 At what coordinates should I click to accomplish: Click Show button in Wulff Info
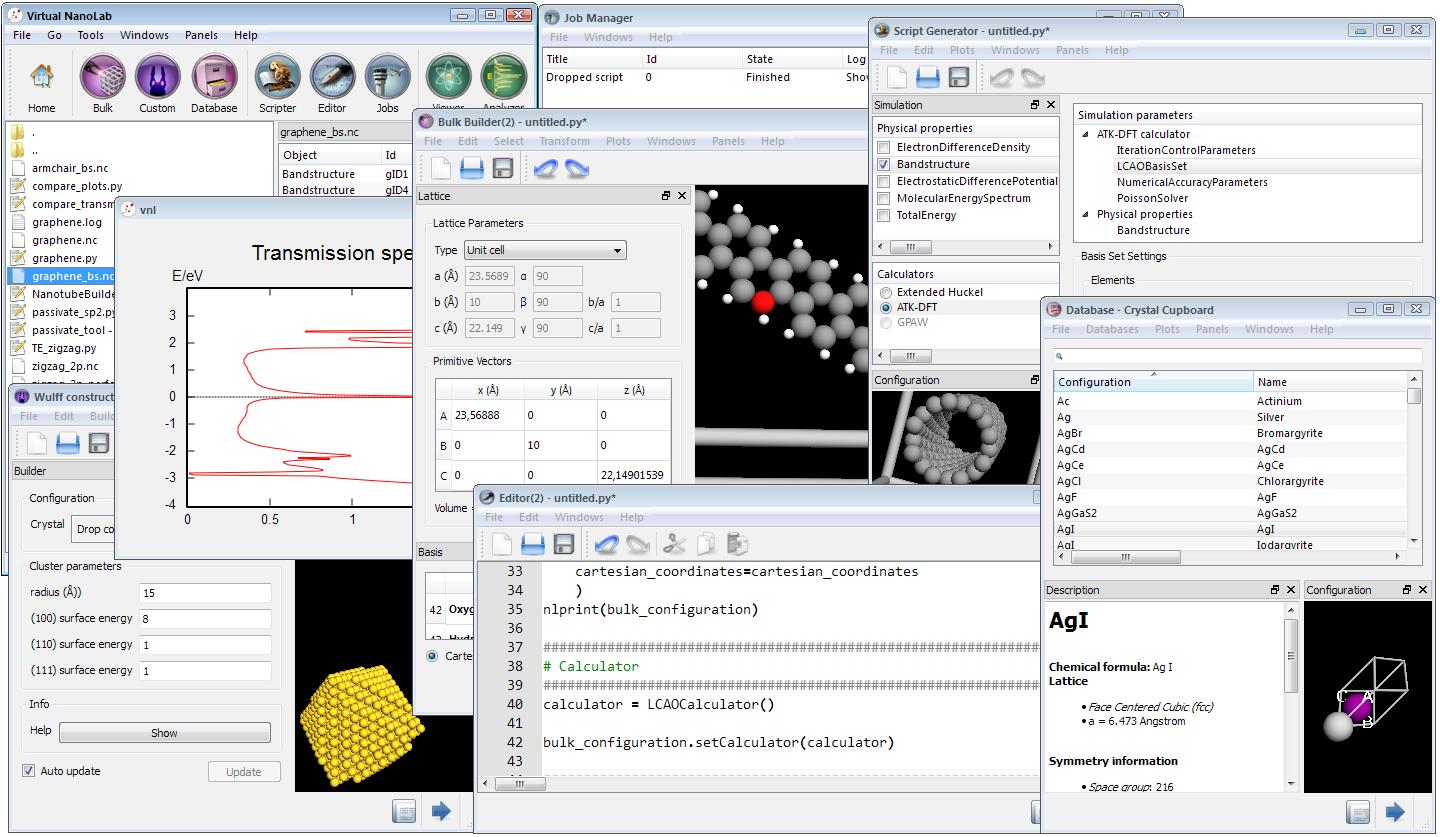[164, 733]
